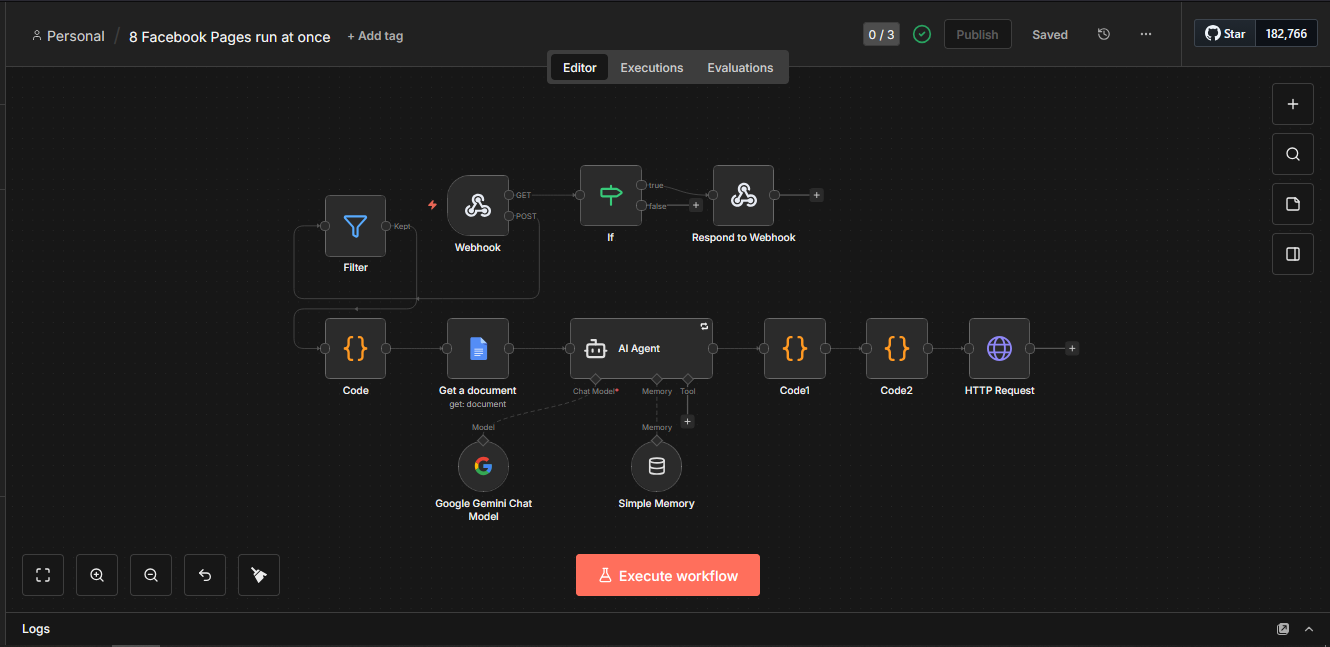
Task: Open the AI Agent node
Action: [x=641, y=348]
